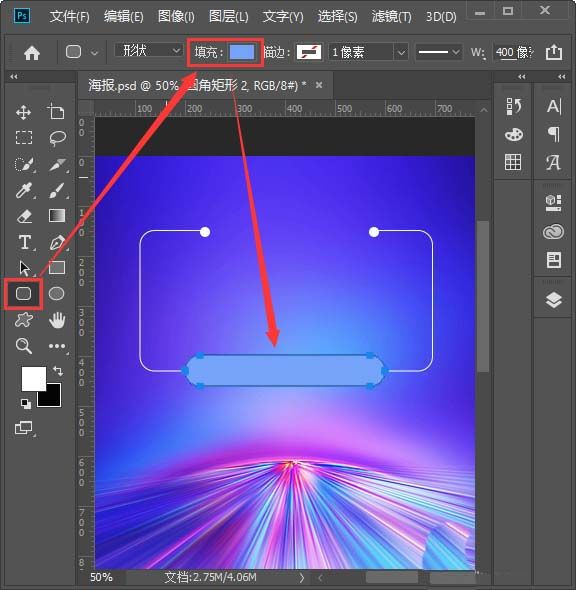Choose the Rounded Rectangle tool
The image size is (576, 590).
[23, 293]
